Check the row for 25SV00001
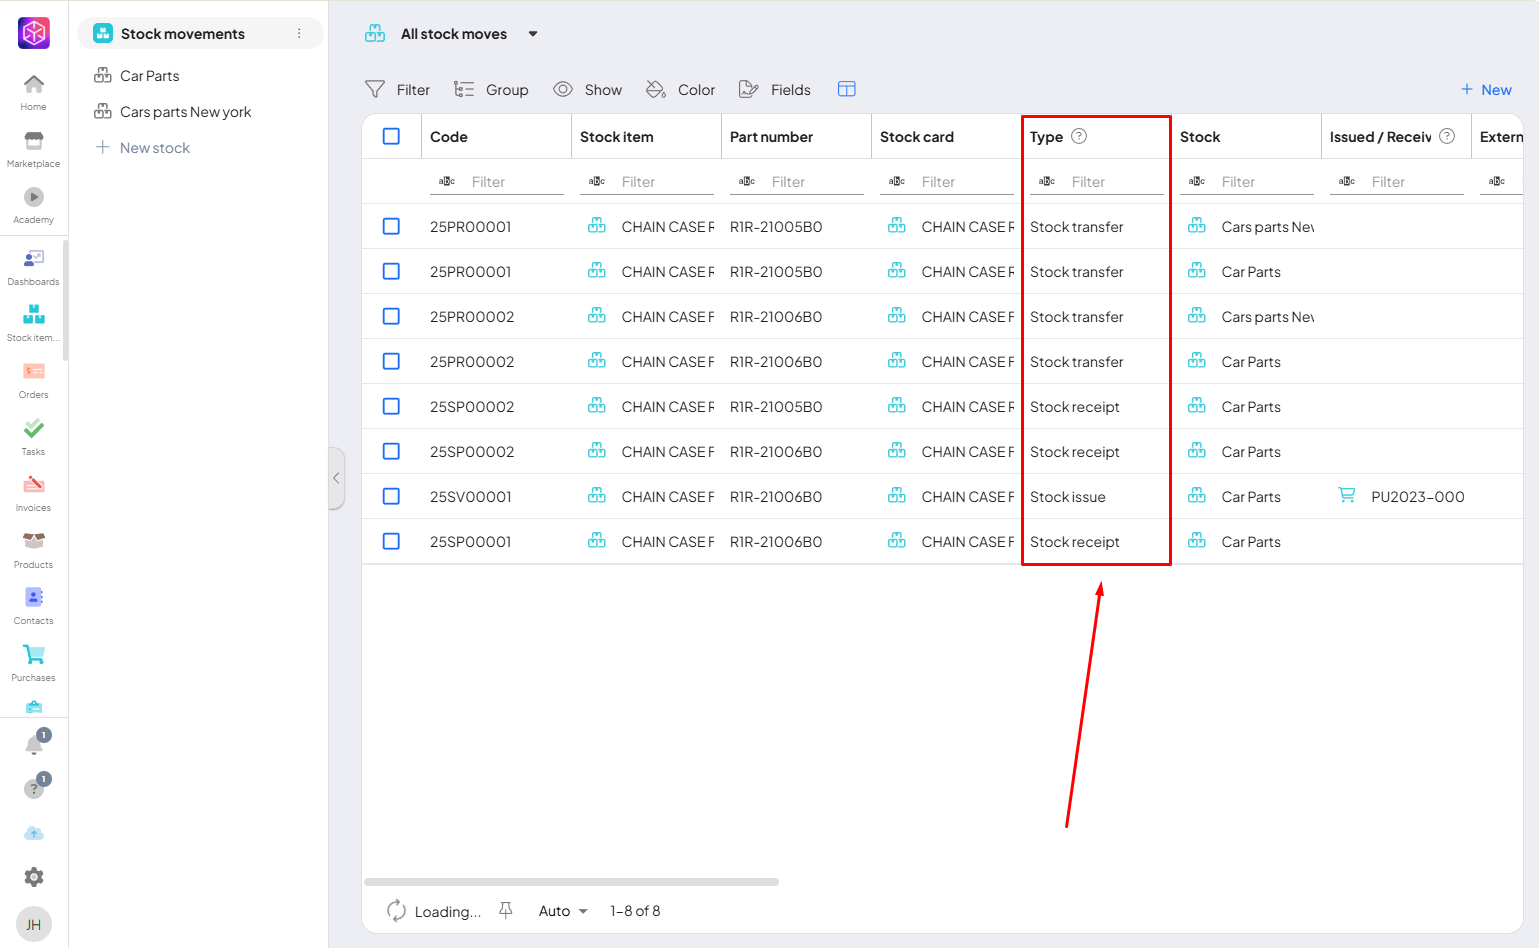The height and width of the screenshot is (948, 1539). coord(391,497)
